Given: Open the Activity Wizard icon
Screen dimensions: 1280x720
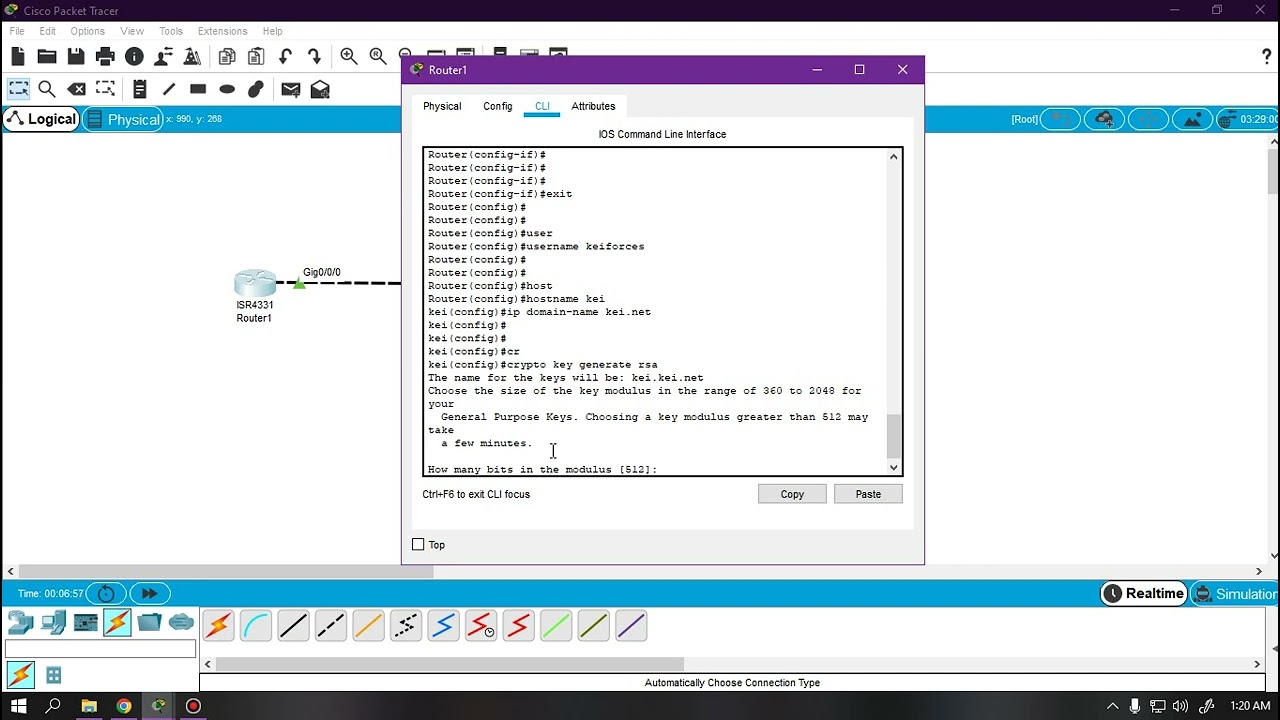Looking at the screenshot, I should 163,57.
